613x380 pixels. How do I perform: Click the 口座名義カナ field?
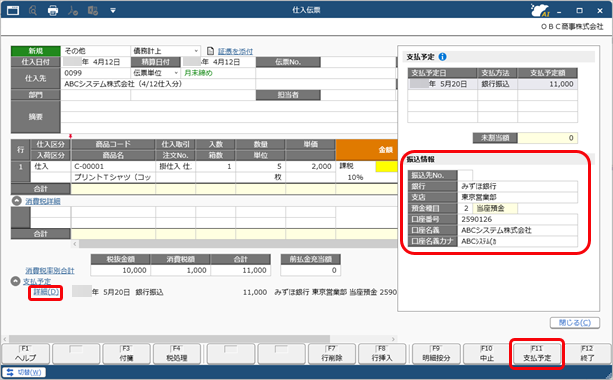tap(518, 241)
